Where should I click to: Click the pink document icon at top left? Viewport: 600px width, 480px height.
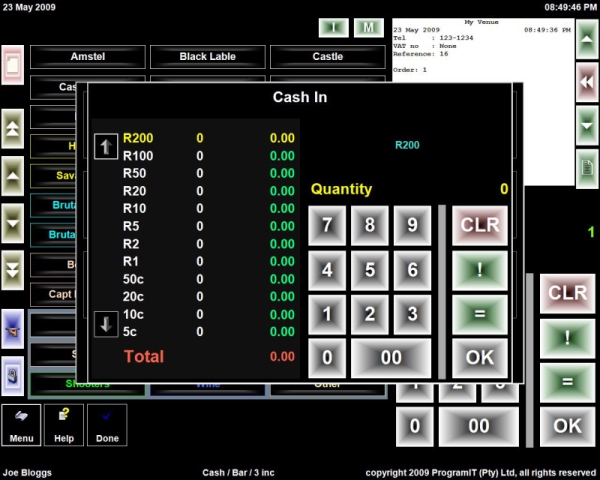click(13, 66)
